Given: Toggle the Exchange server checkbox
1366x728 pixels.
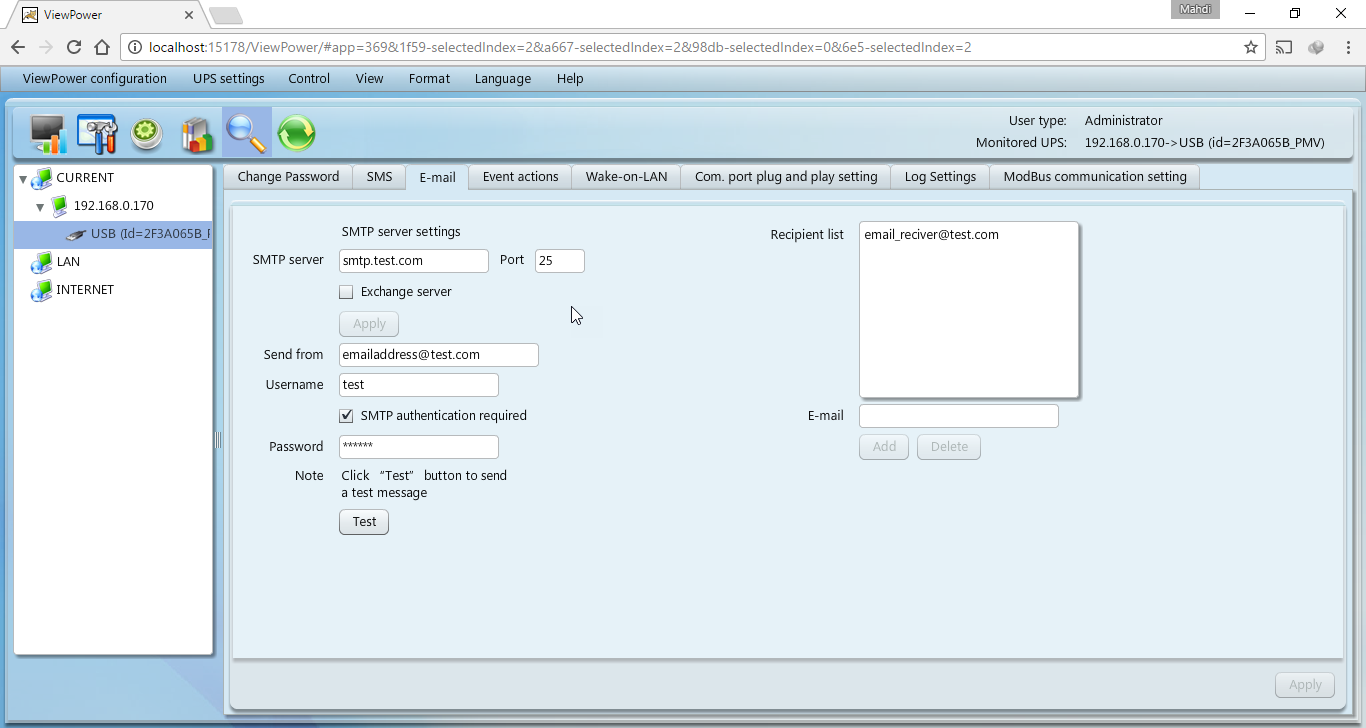Looking at the screenshot, I should 346,292.
